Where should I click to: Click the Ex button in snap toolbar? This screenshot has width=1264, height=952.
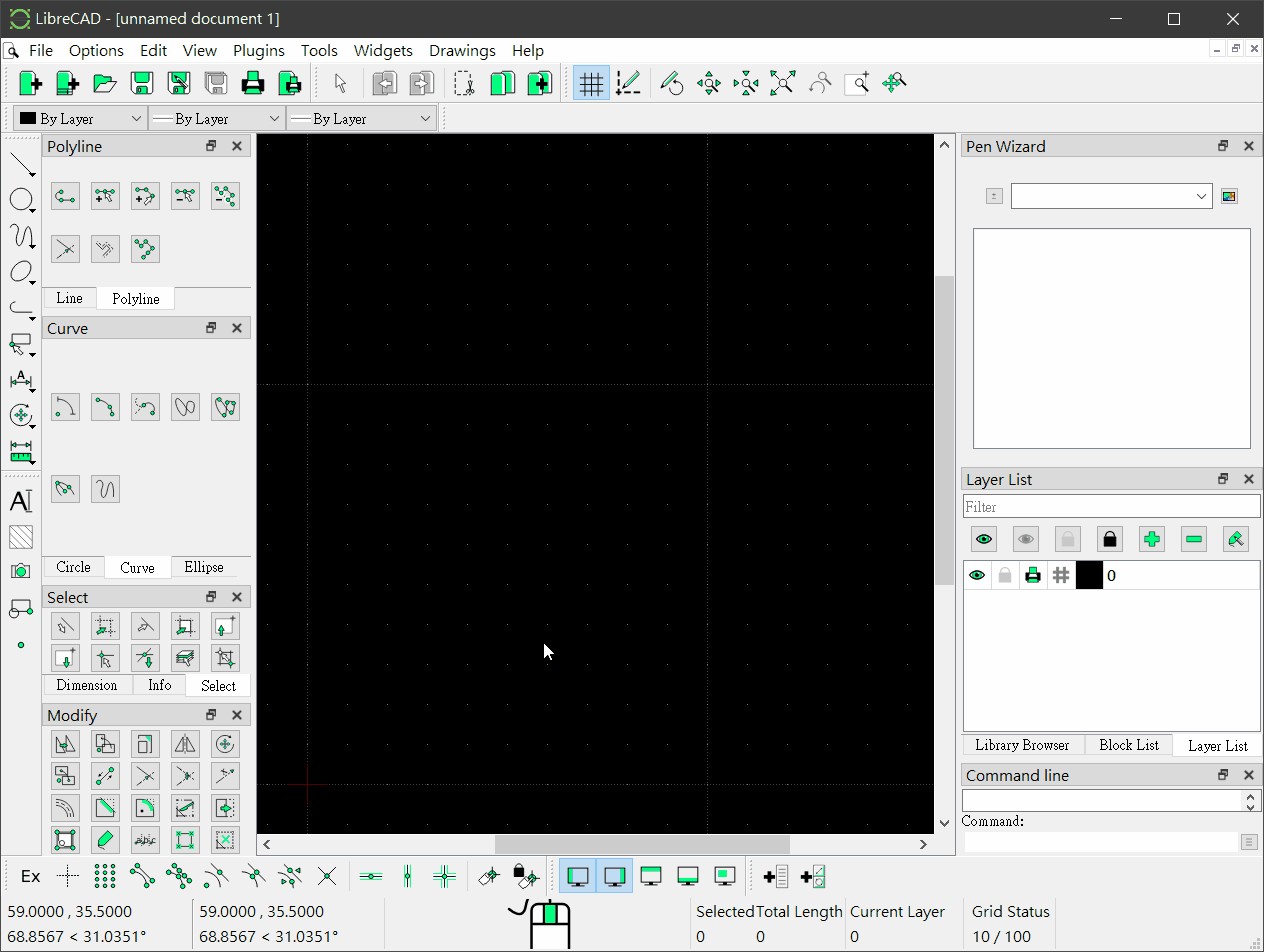(31, 877)
